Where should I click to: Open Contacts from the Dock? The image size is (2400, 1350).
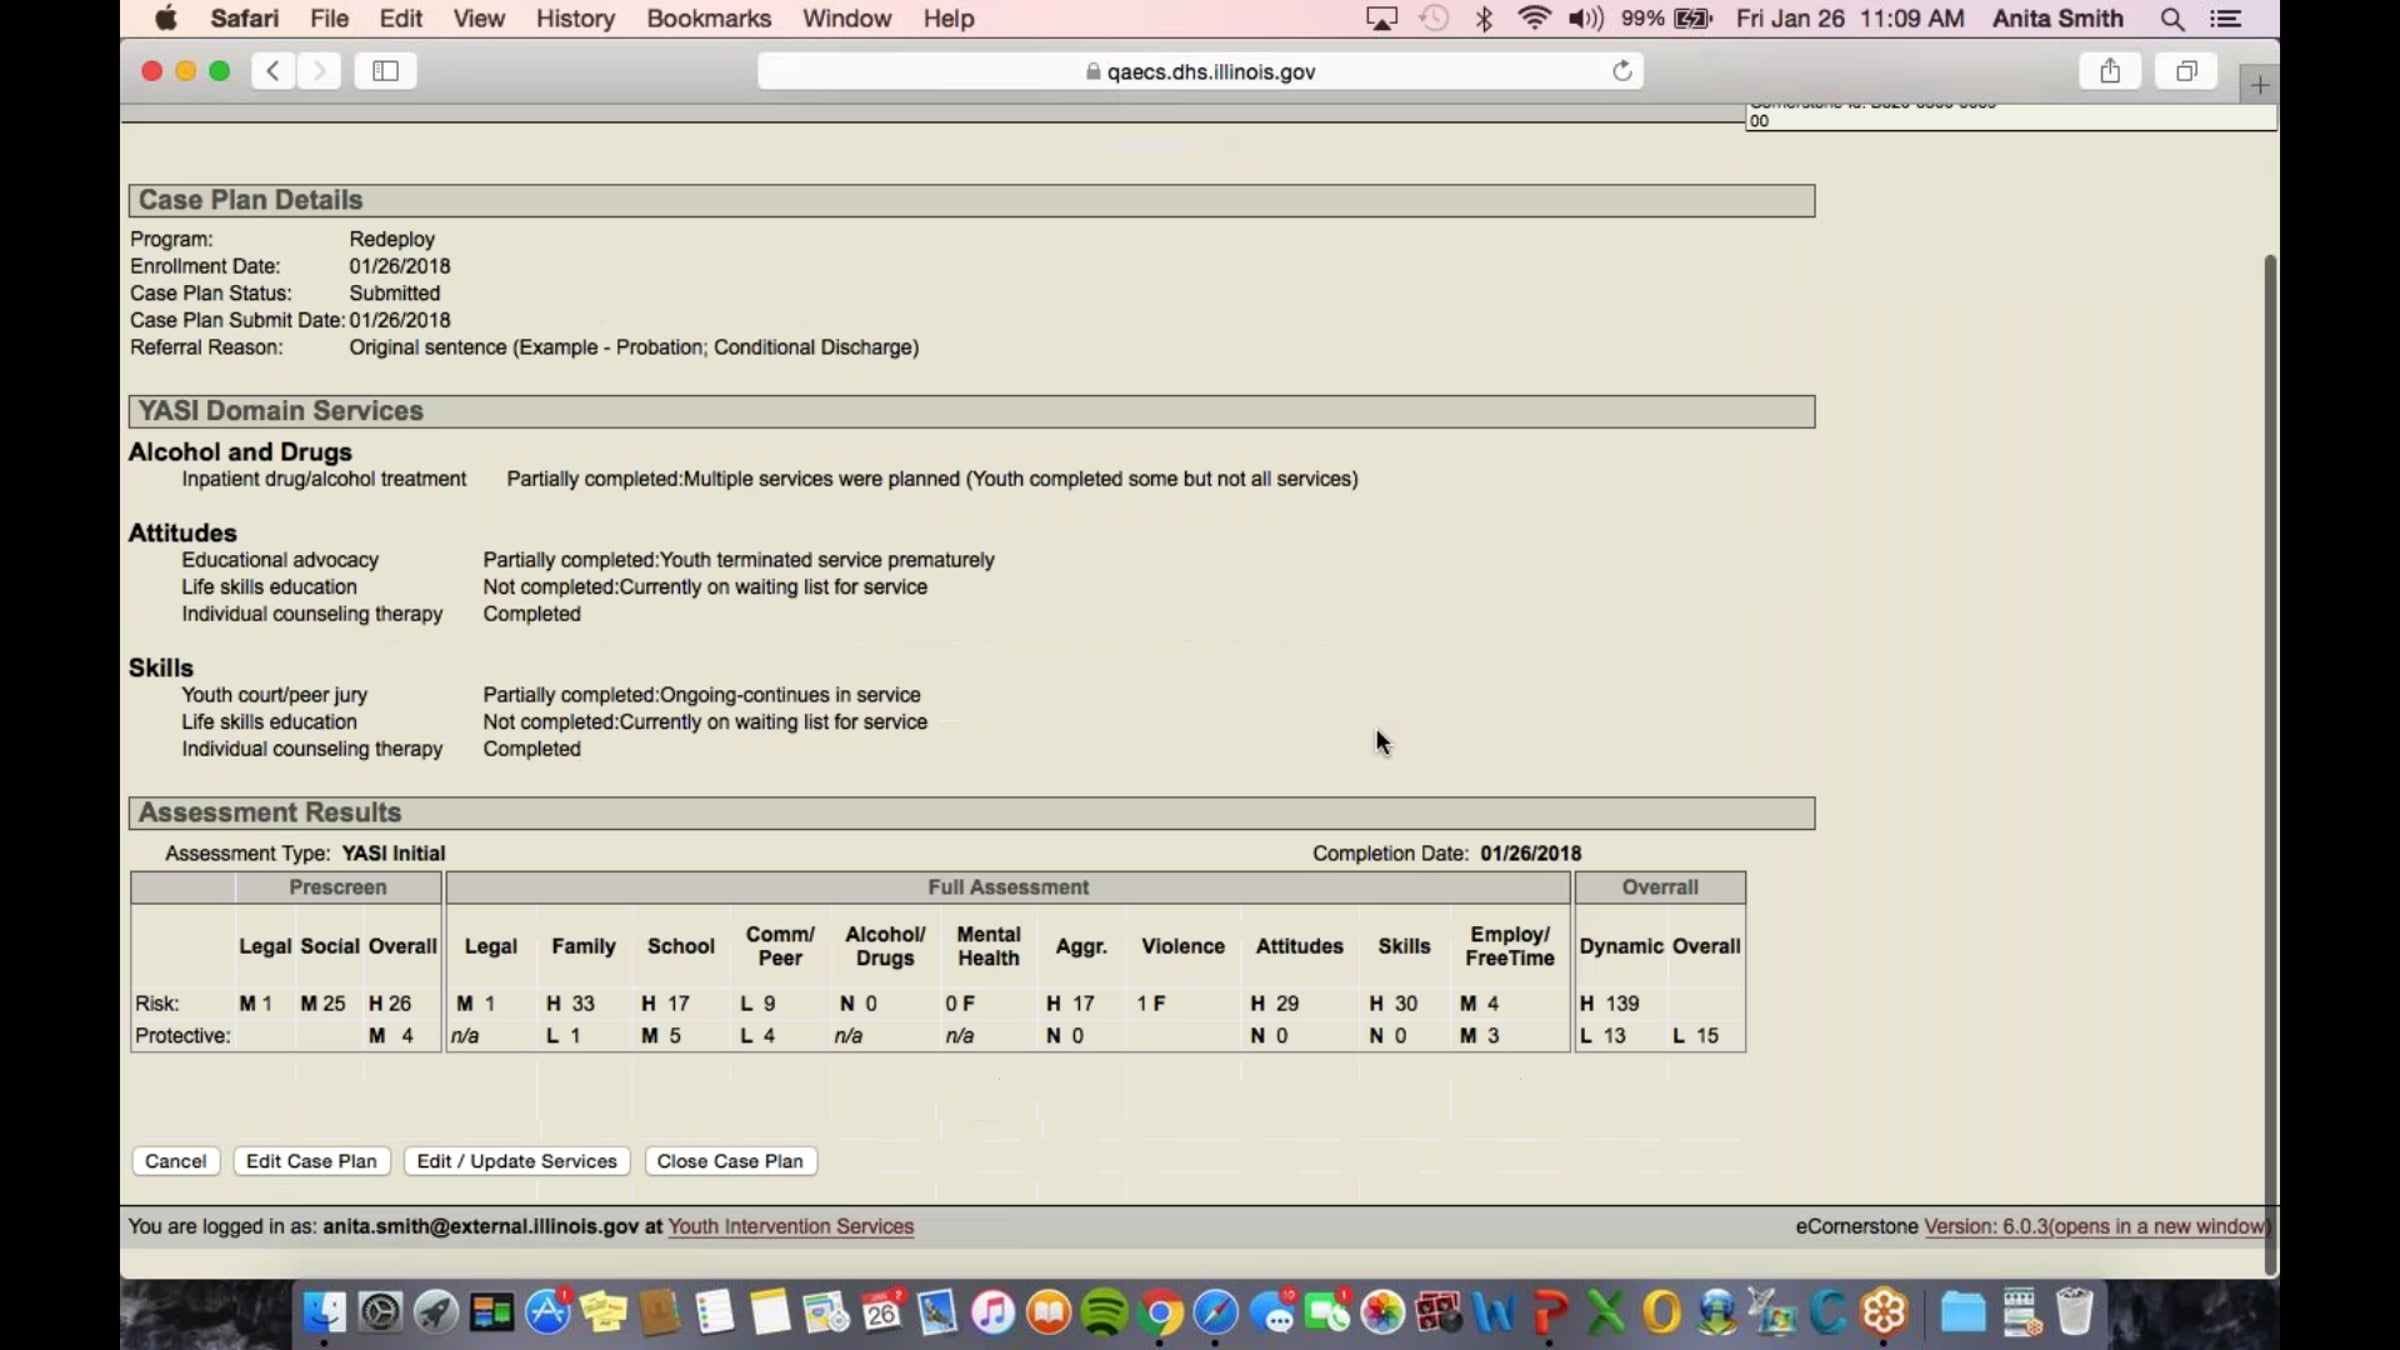tap(659, 1312)
